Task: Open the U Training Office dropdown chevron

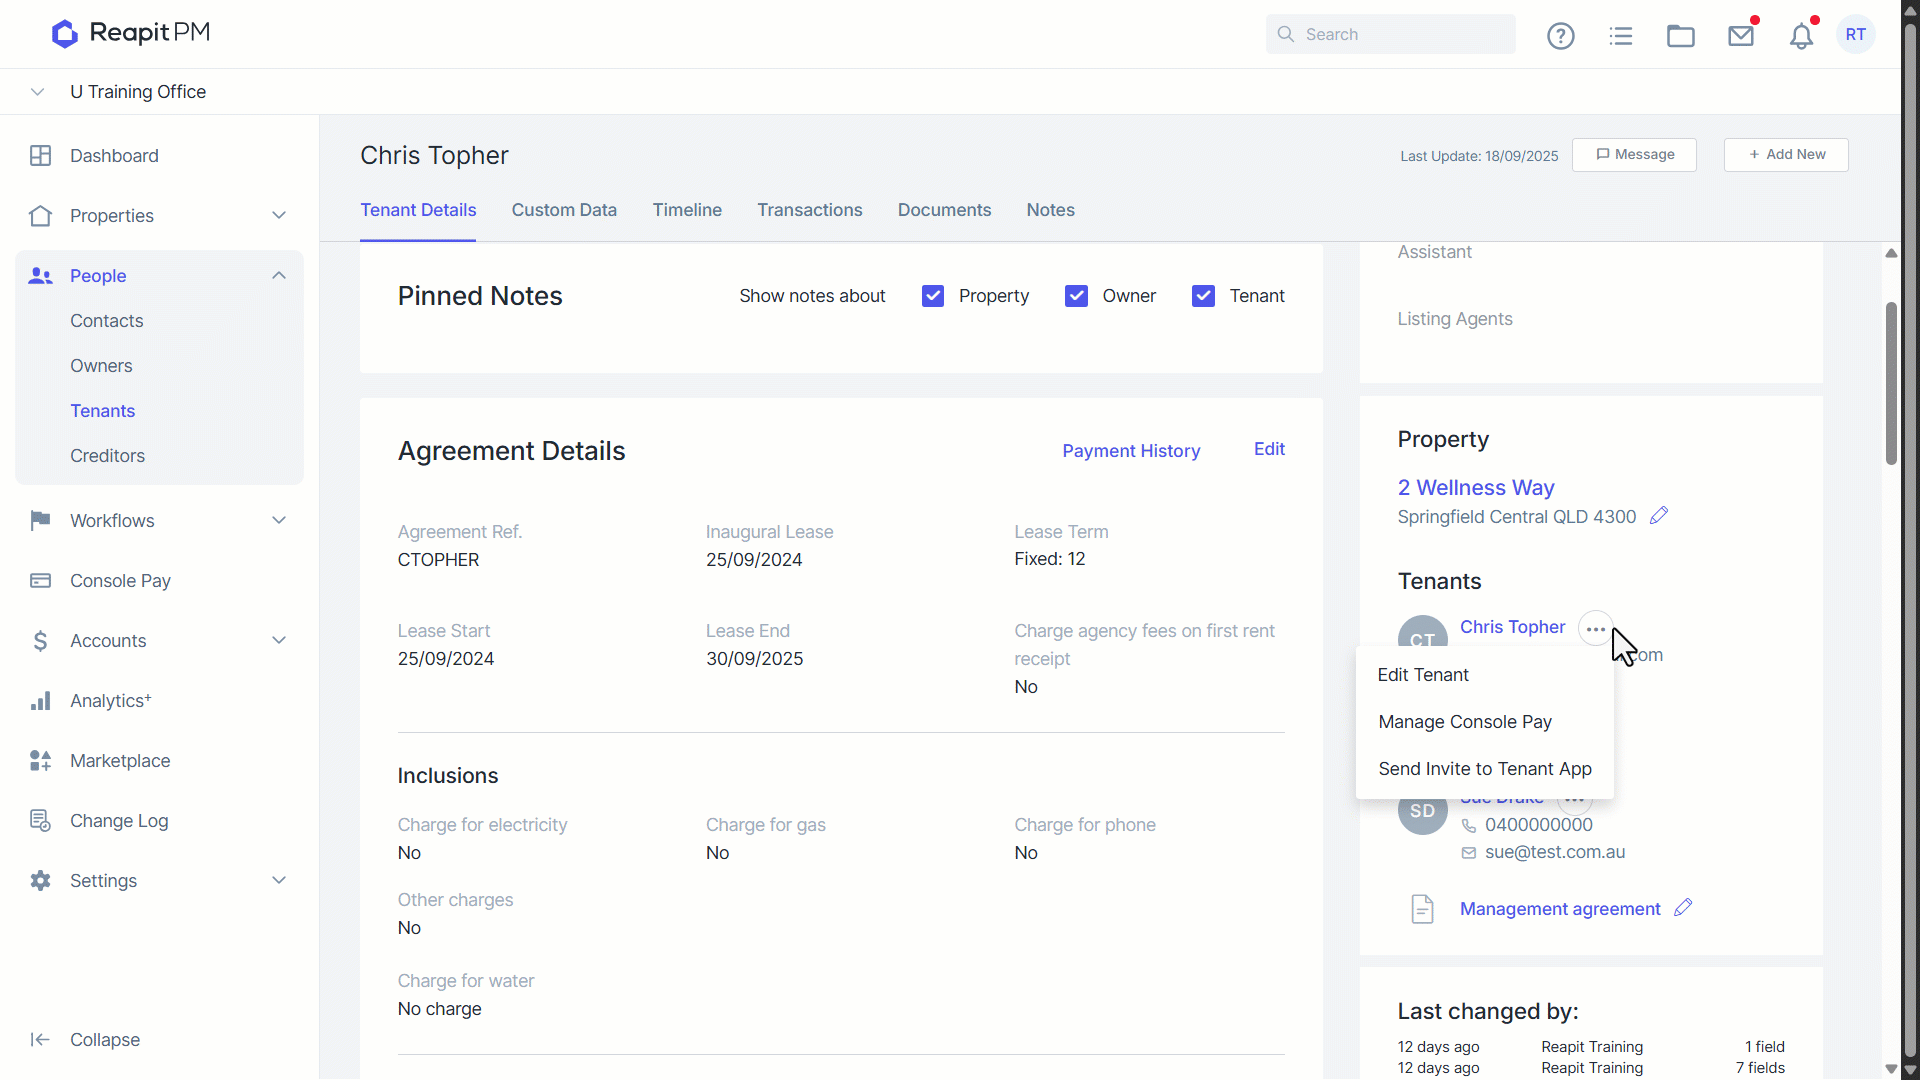Action: (37, 92)
